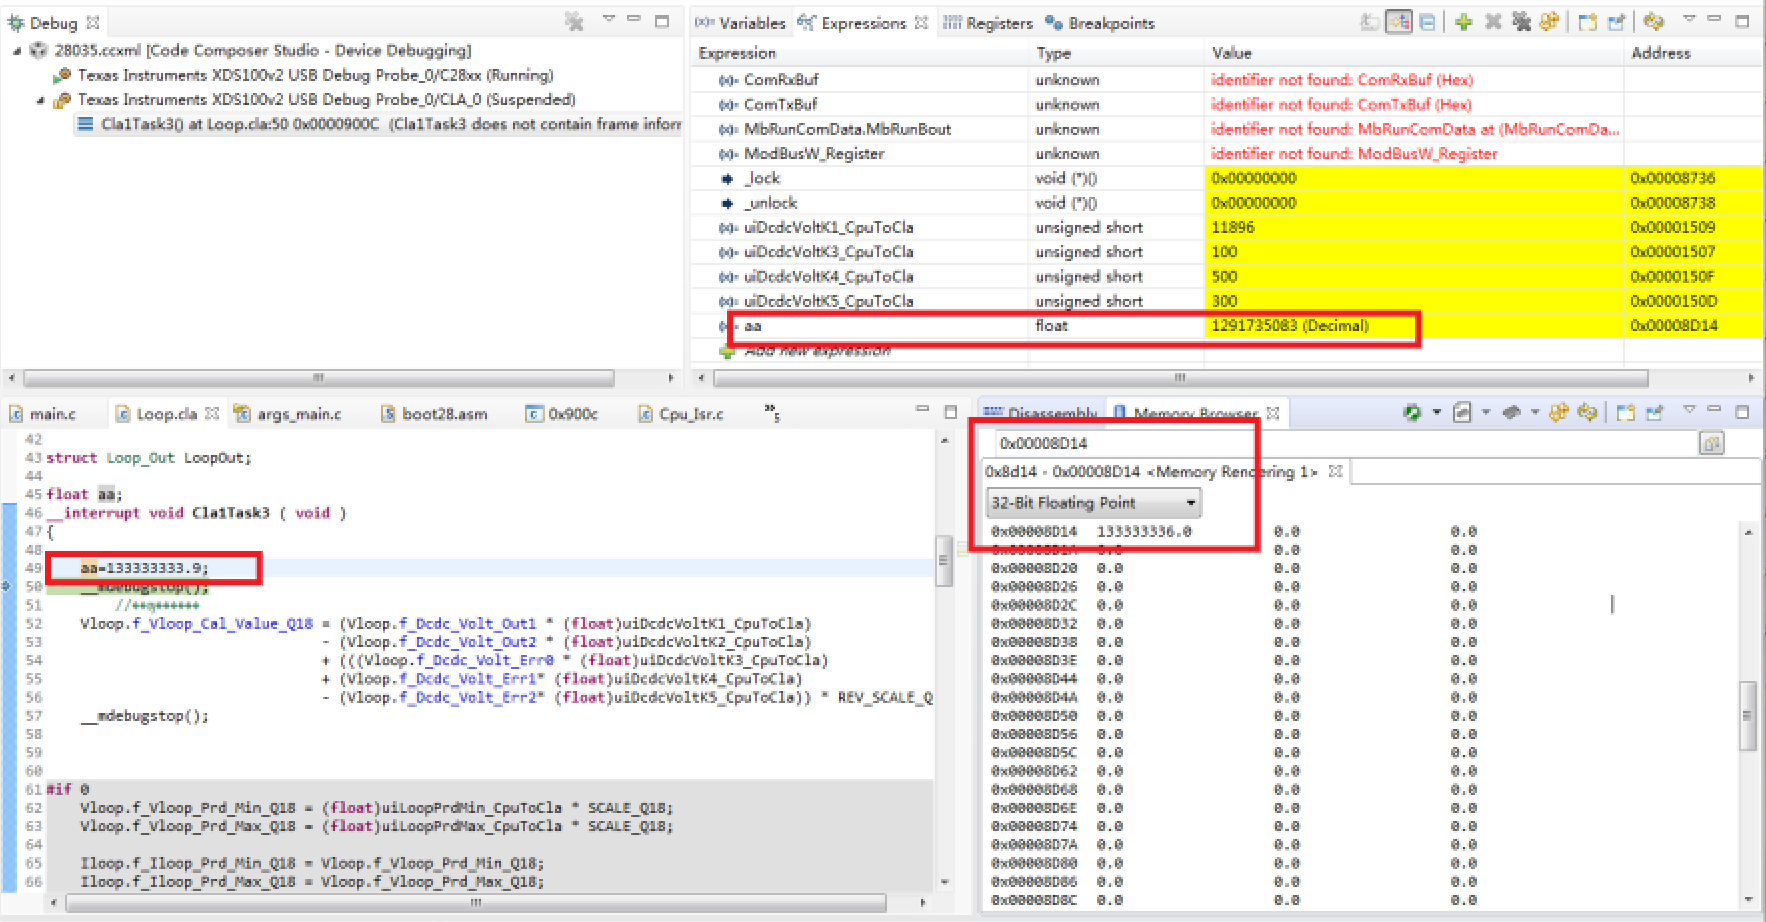Switch to the Breakpoints tab

coord(1100,23)
